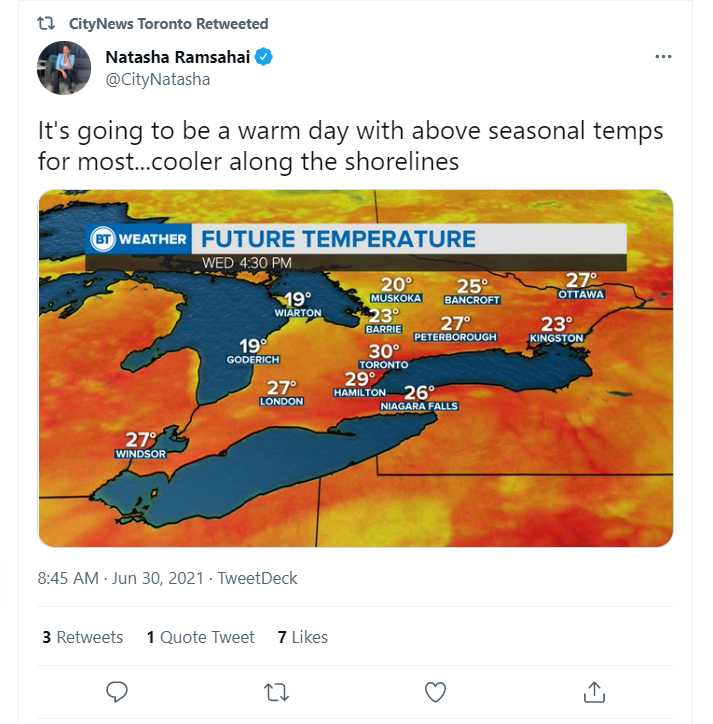Click the reply speech bubble icon
Image resolution: width=713 pixels, height=724 pixels.
117,692
